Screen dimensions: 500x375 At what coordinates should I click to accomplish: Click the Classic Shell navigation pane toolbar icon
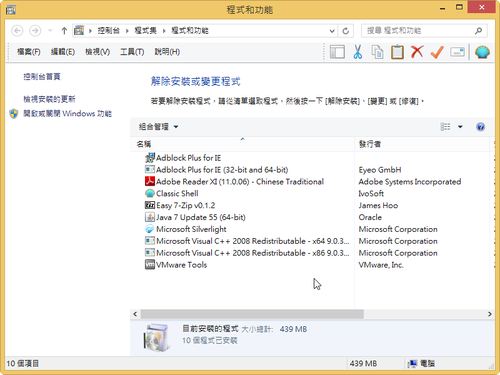click(337, 52)
